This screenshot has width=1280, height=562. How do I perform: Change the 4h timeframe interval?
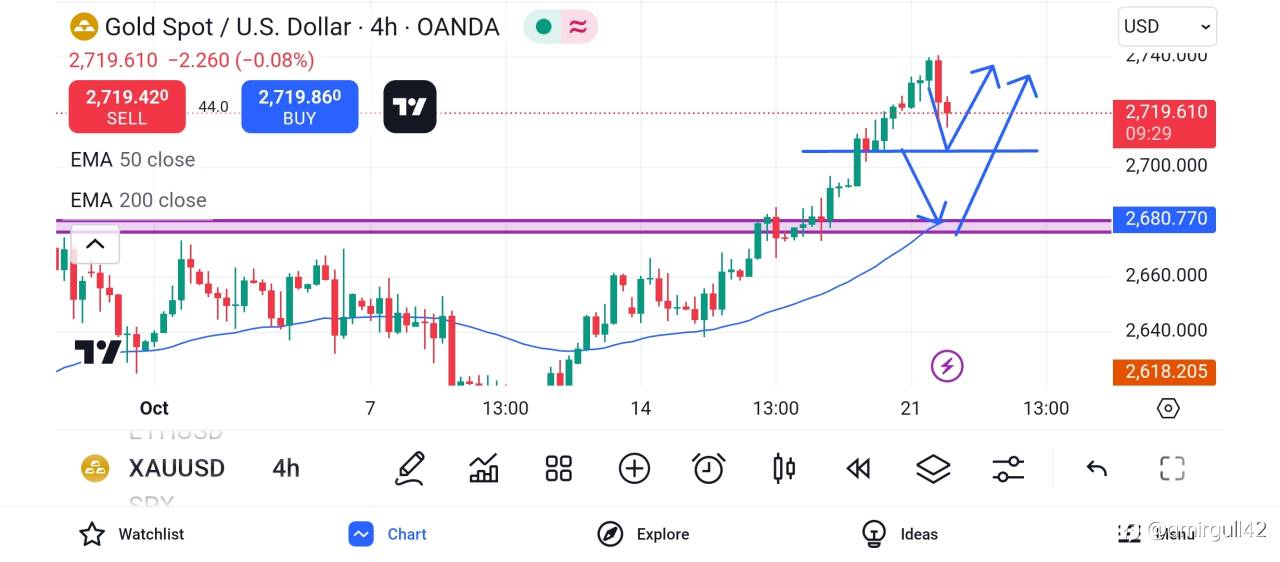(x=286, y=468)
